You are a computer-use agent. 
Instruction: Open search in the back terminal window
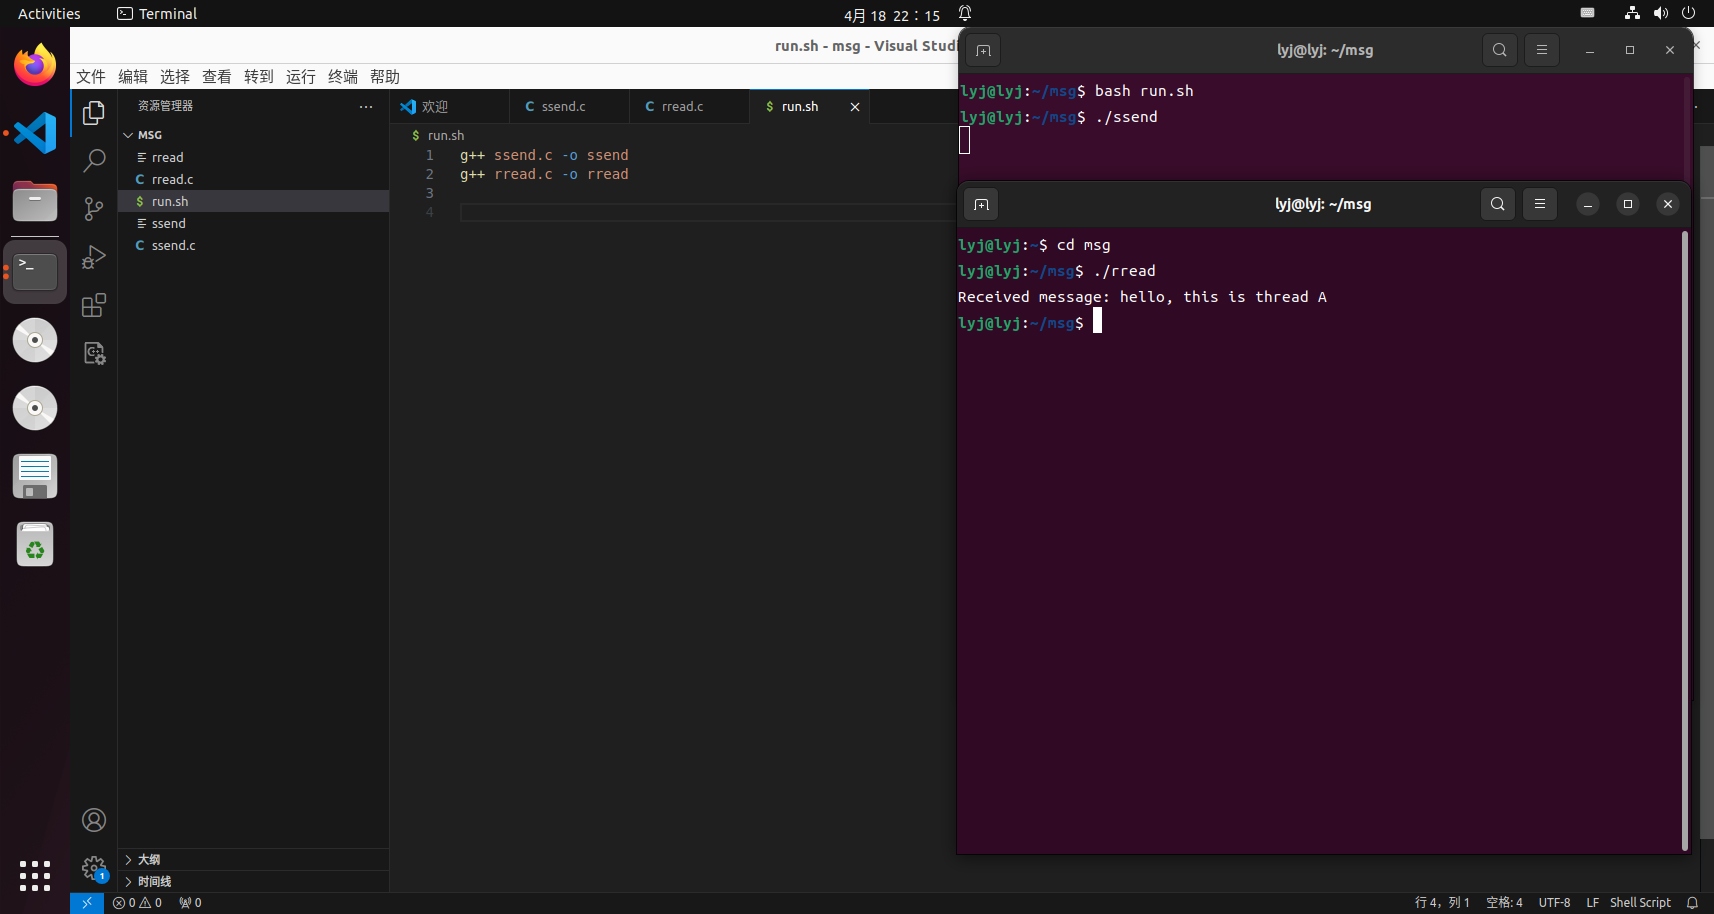pos(1499,50)
